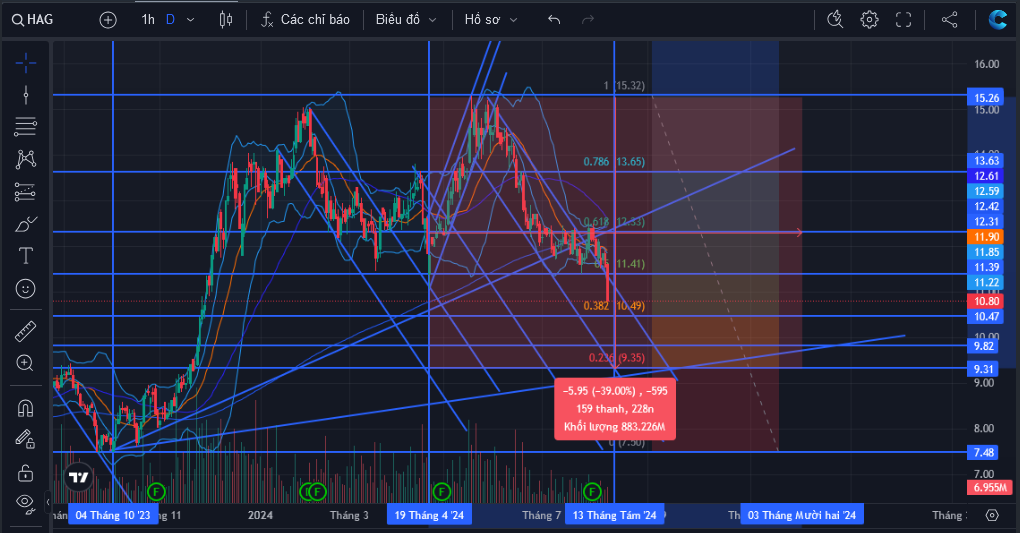
Task: Redo the last chart action
Action: point(588,20)
